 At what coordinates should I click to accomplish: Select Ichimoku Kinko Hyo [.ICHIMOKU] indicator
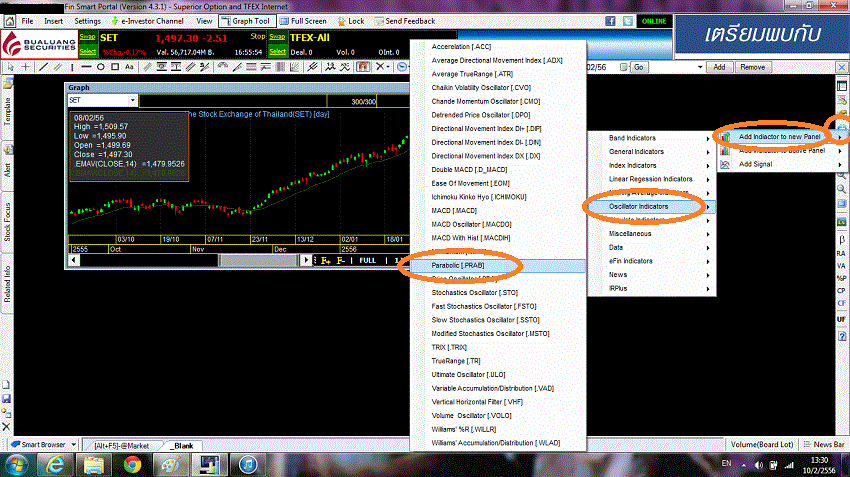(x=498, y=197)
